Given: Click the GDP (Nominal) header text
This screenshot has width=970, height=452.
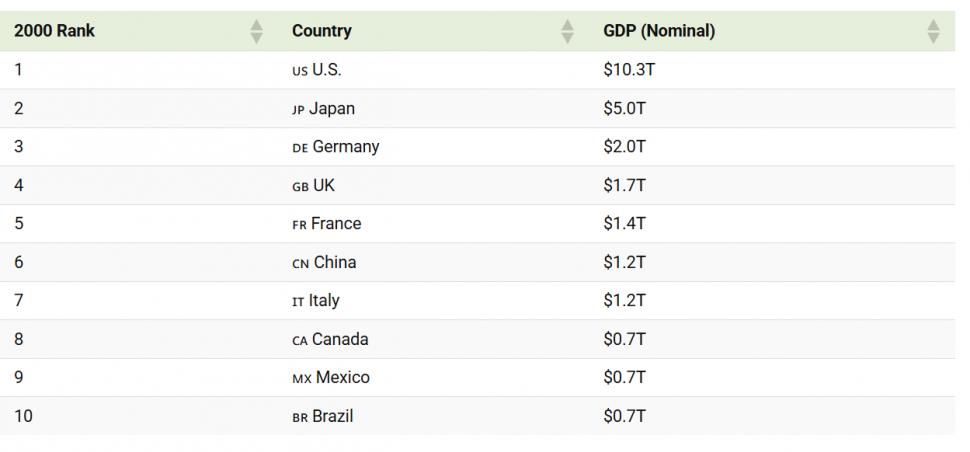Looking at the screenshot, I should (659, 31).
